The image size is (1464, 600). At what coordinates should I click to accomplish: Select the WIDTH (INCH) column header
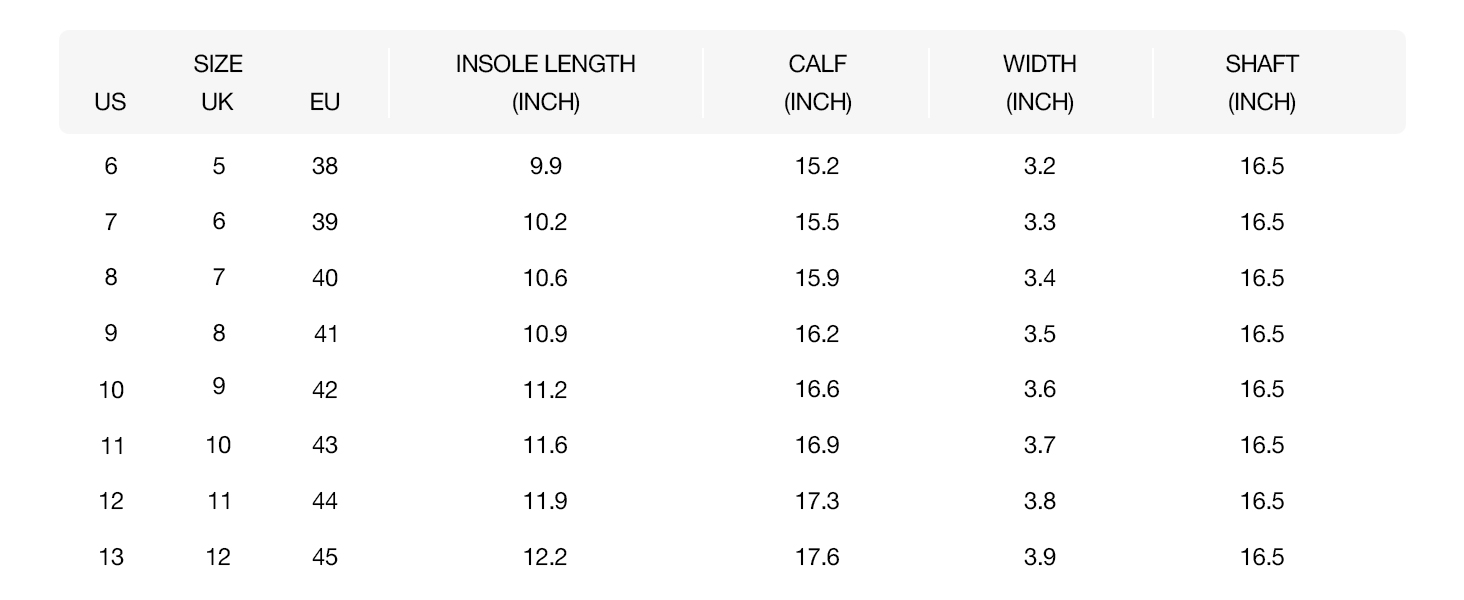point(1040,83)
